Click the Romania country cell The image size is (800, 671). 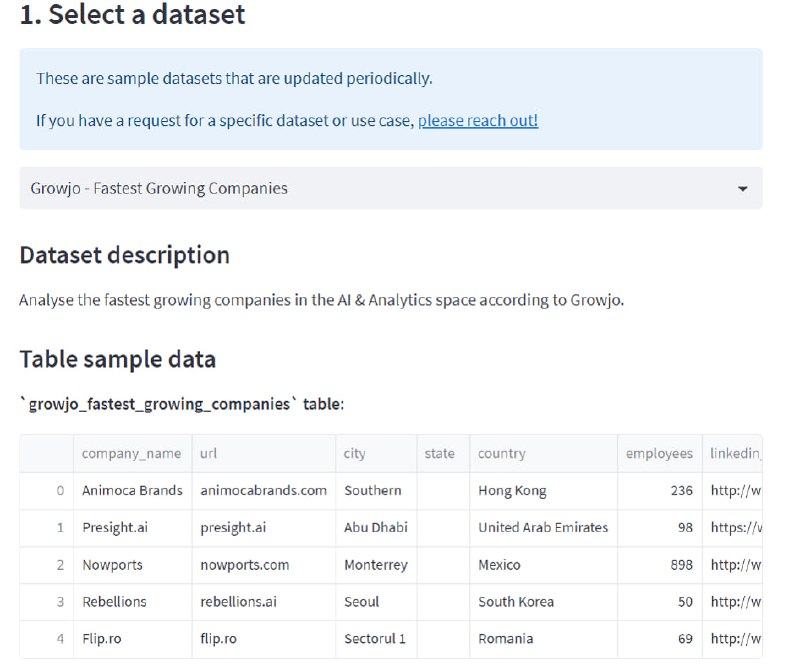click(543, 639)
